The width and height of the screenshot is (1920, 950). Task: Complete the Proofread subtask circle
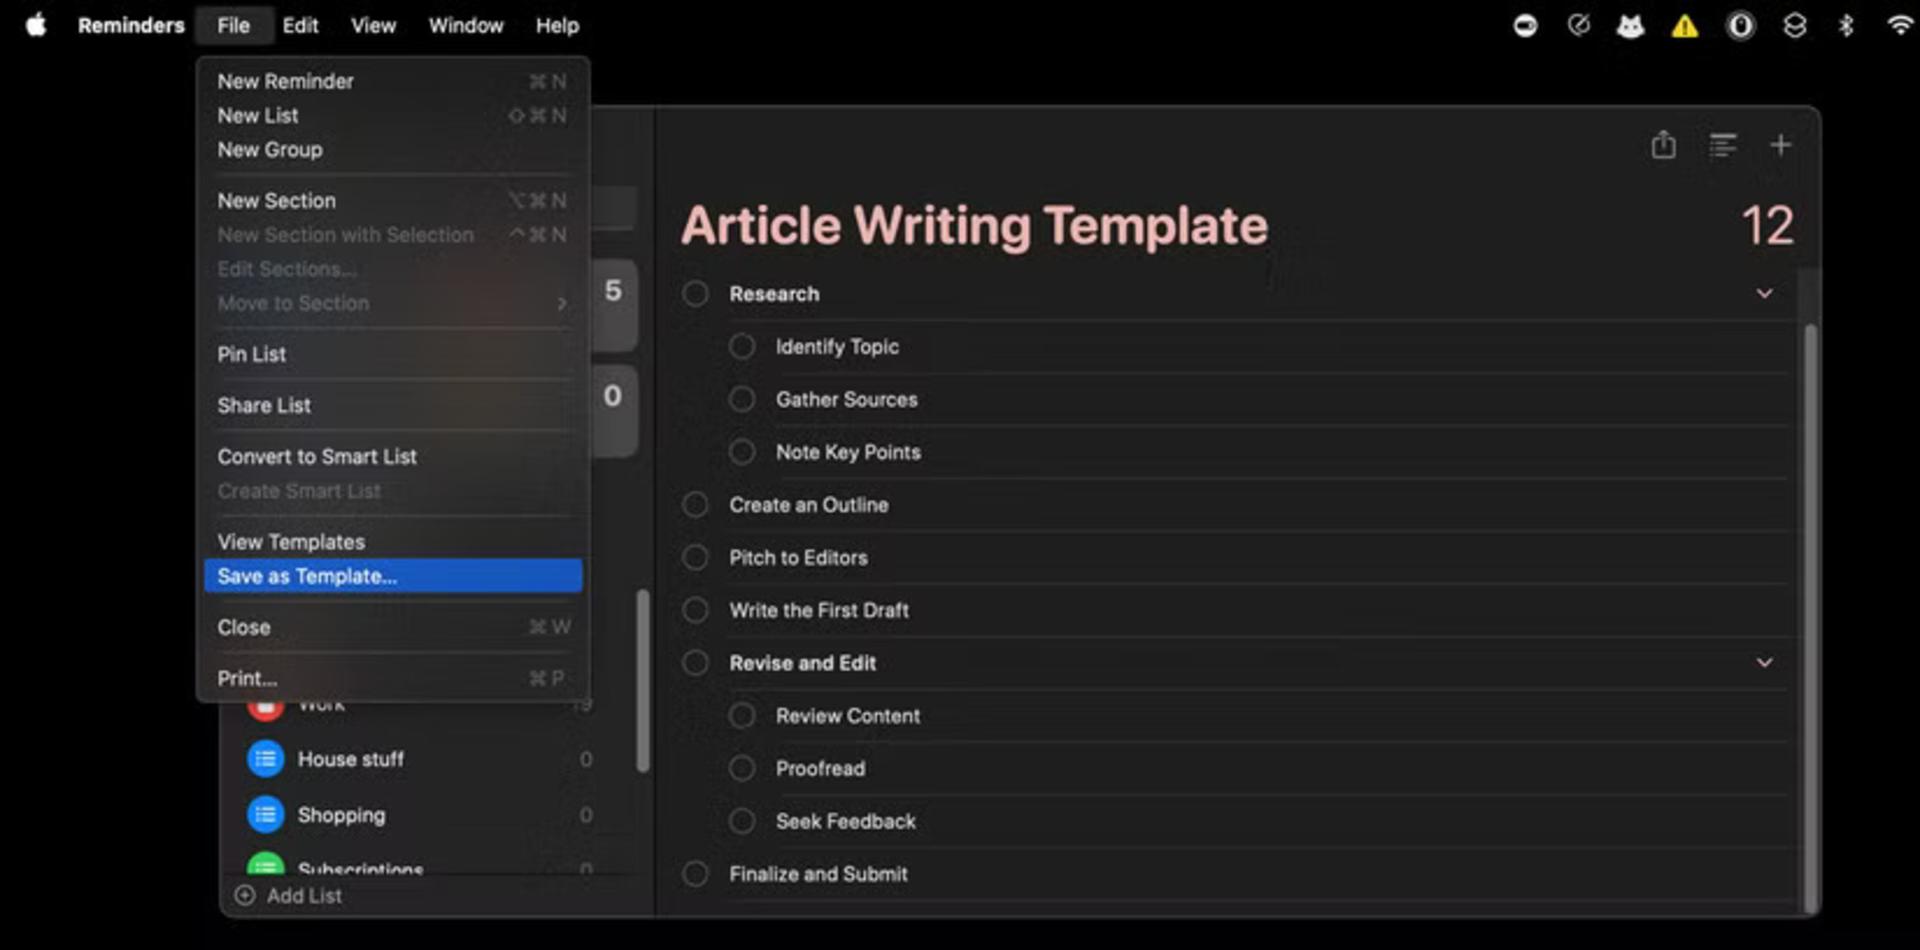click(x=742, y=768)
